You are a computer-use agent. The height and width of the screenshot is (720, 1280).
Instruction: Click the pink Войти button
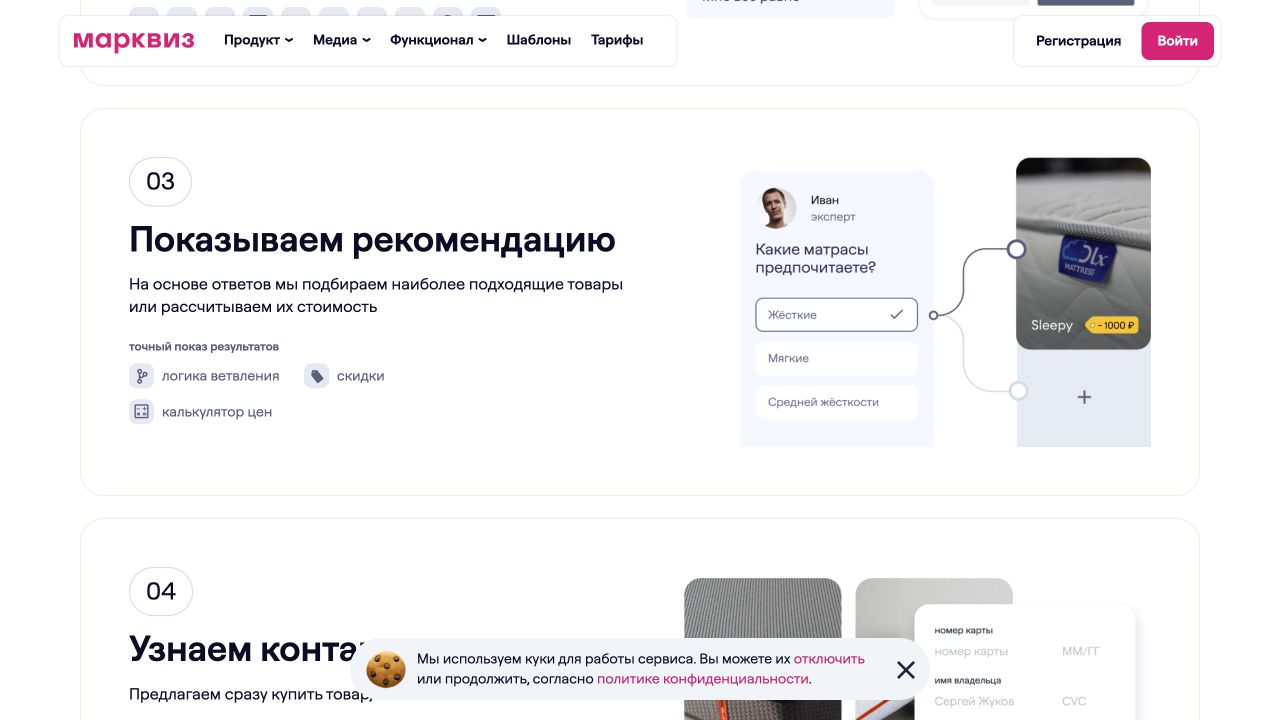pyautogui.click(x=1178, y=41)
